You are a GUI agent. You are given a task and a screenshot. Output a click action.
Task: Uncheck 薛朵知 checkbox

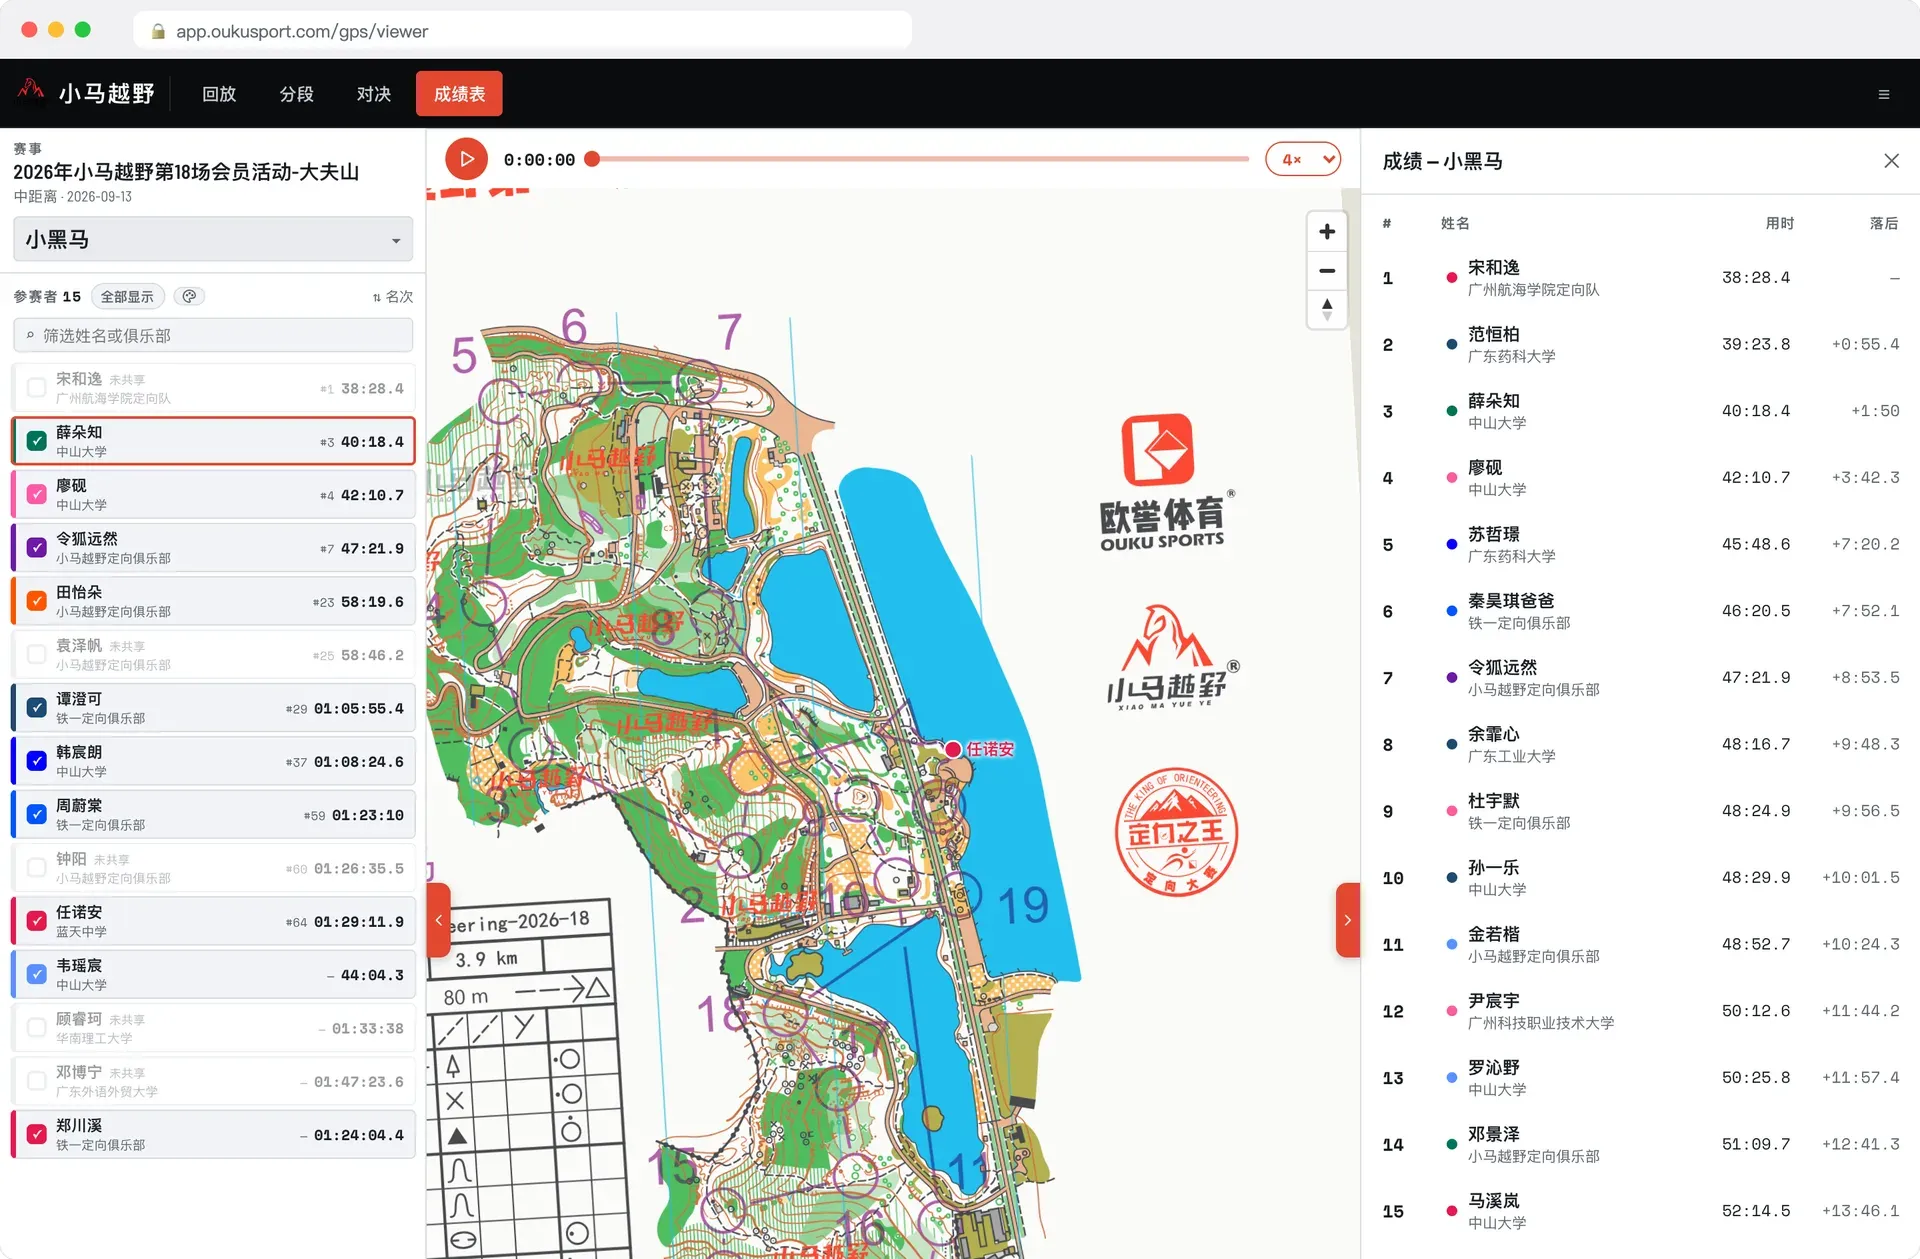click(x=37, y=441)
